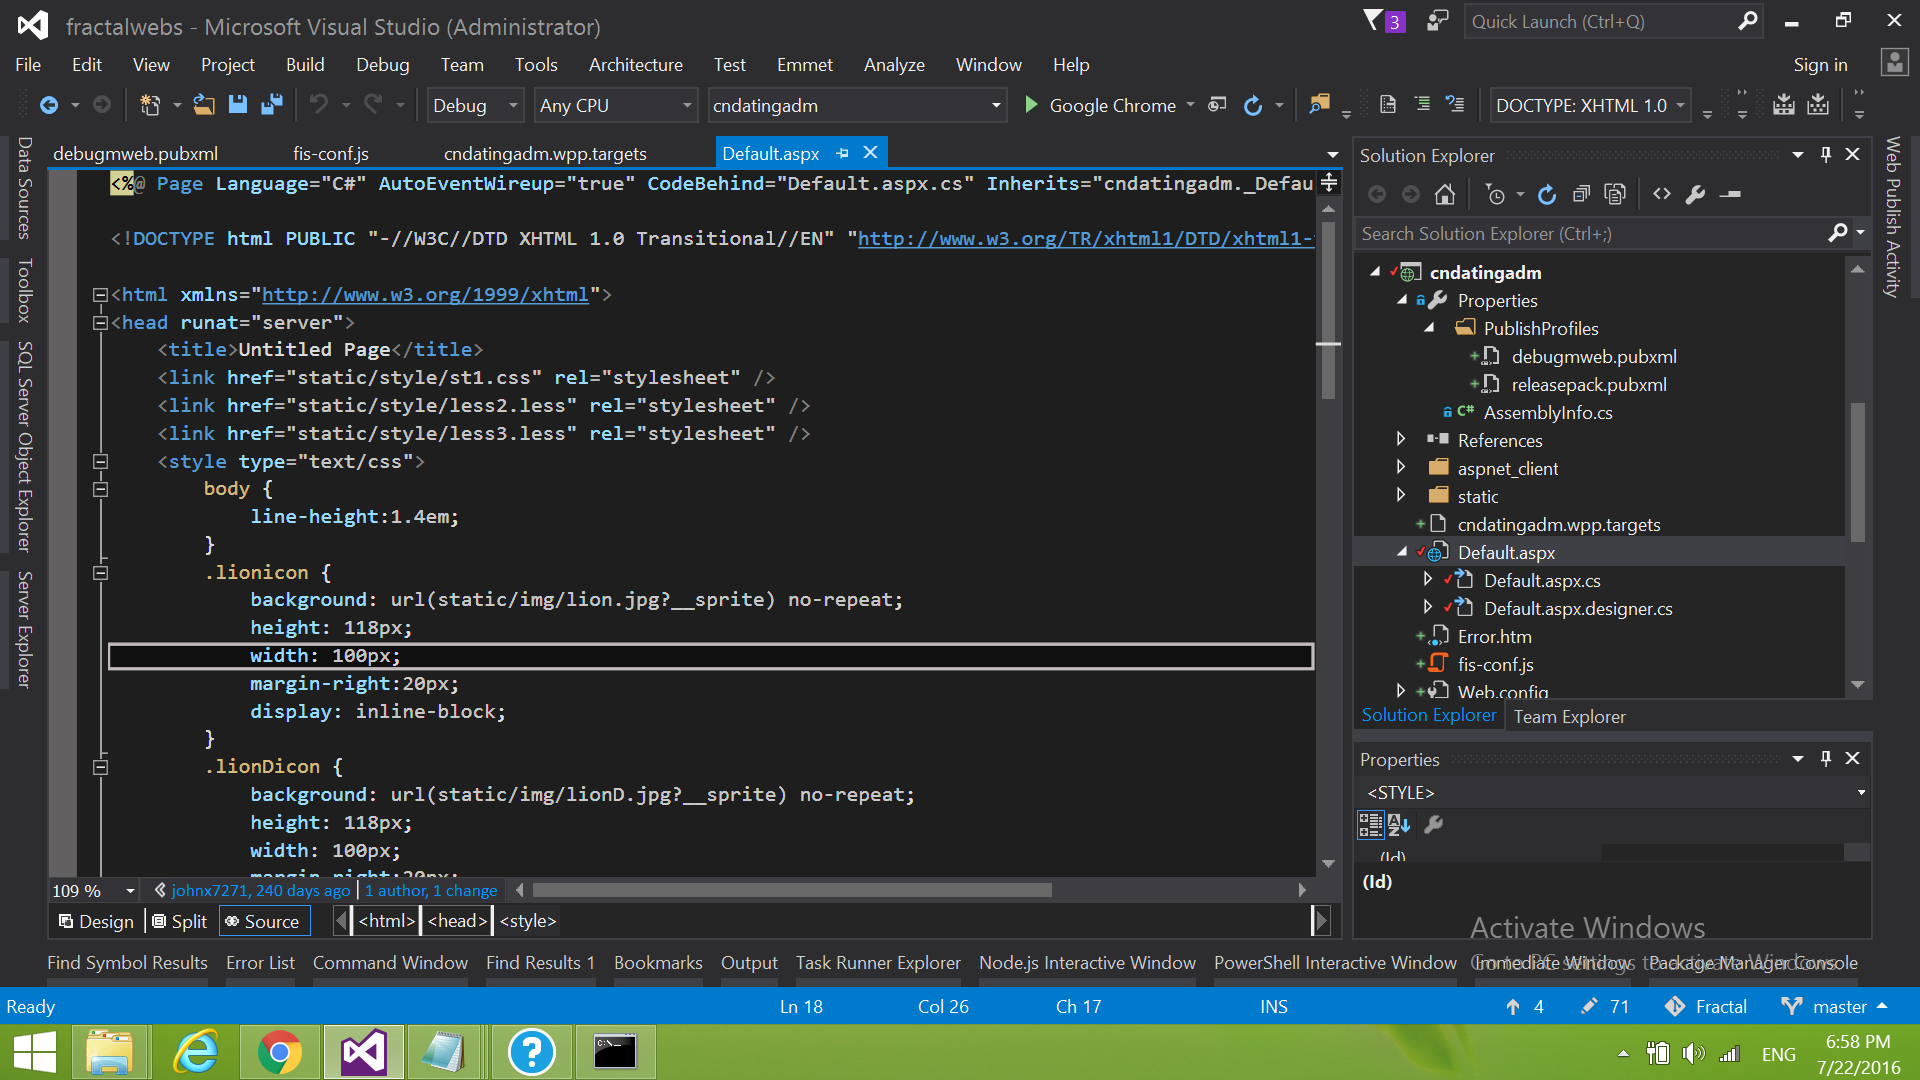Switch to Design view
Viewport: 1920px width, 1080px height.
(x=95, y=921)
